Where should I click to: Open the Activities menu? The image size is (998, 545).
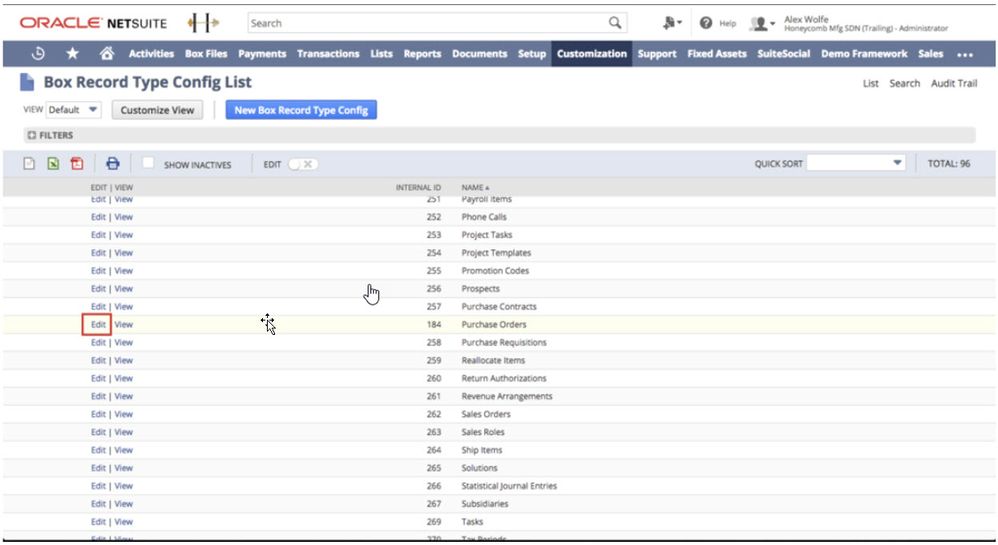[x=151, y=54]
